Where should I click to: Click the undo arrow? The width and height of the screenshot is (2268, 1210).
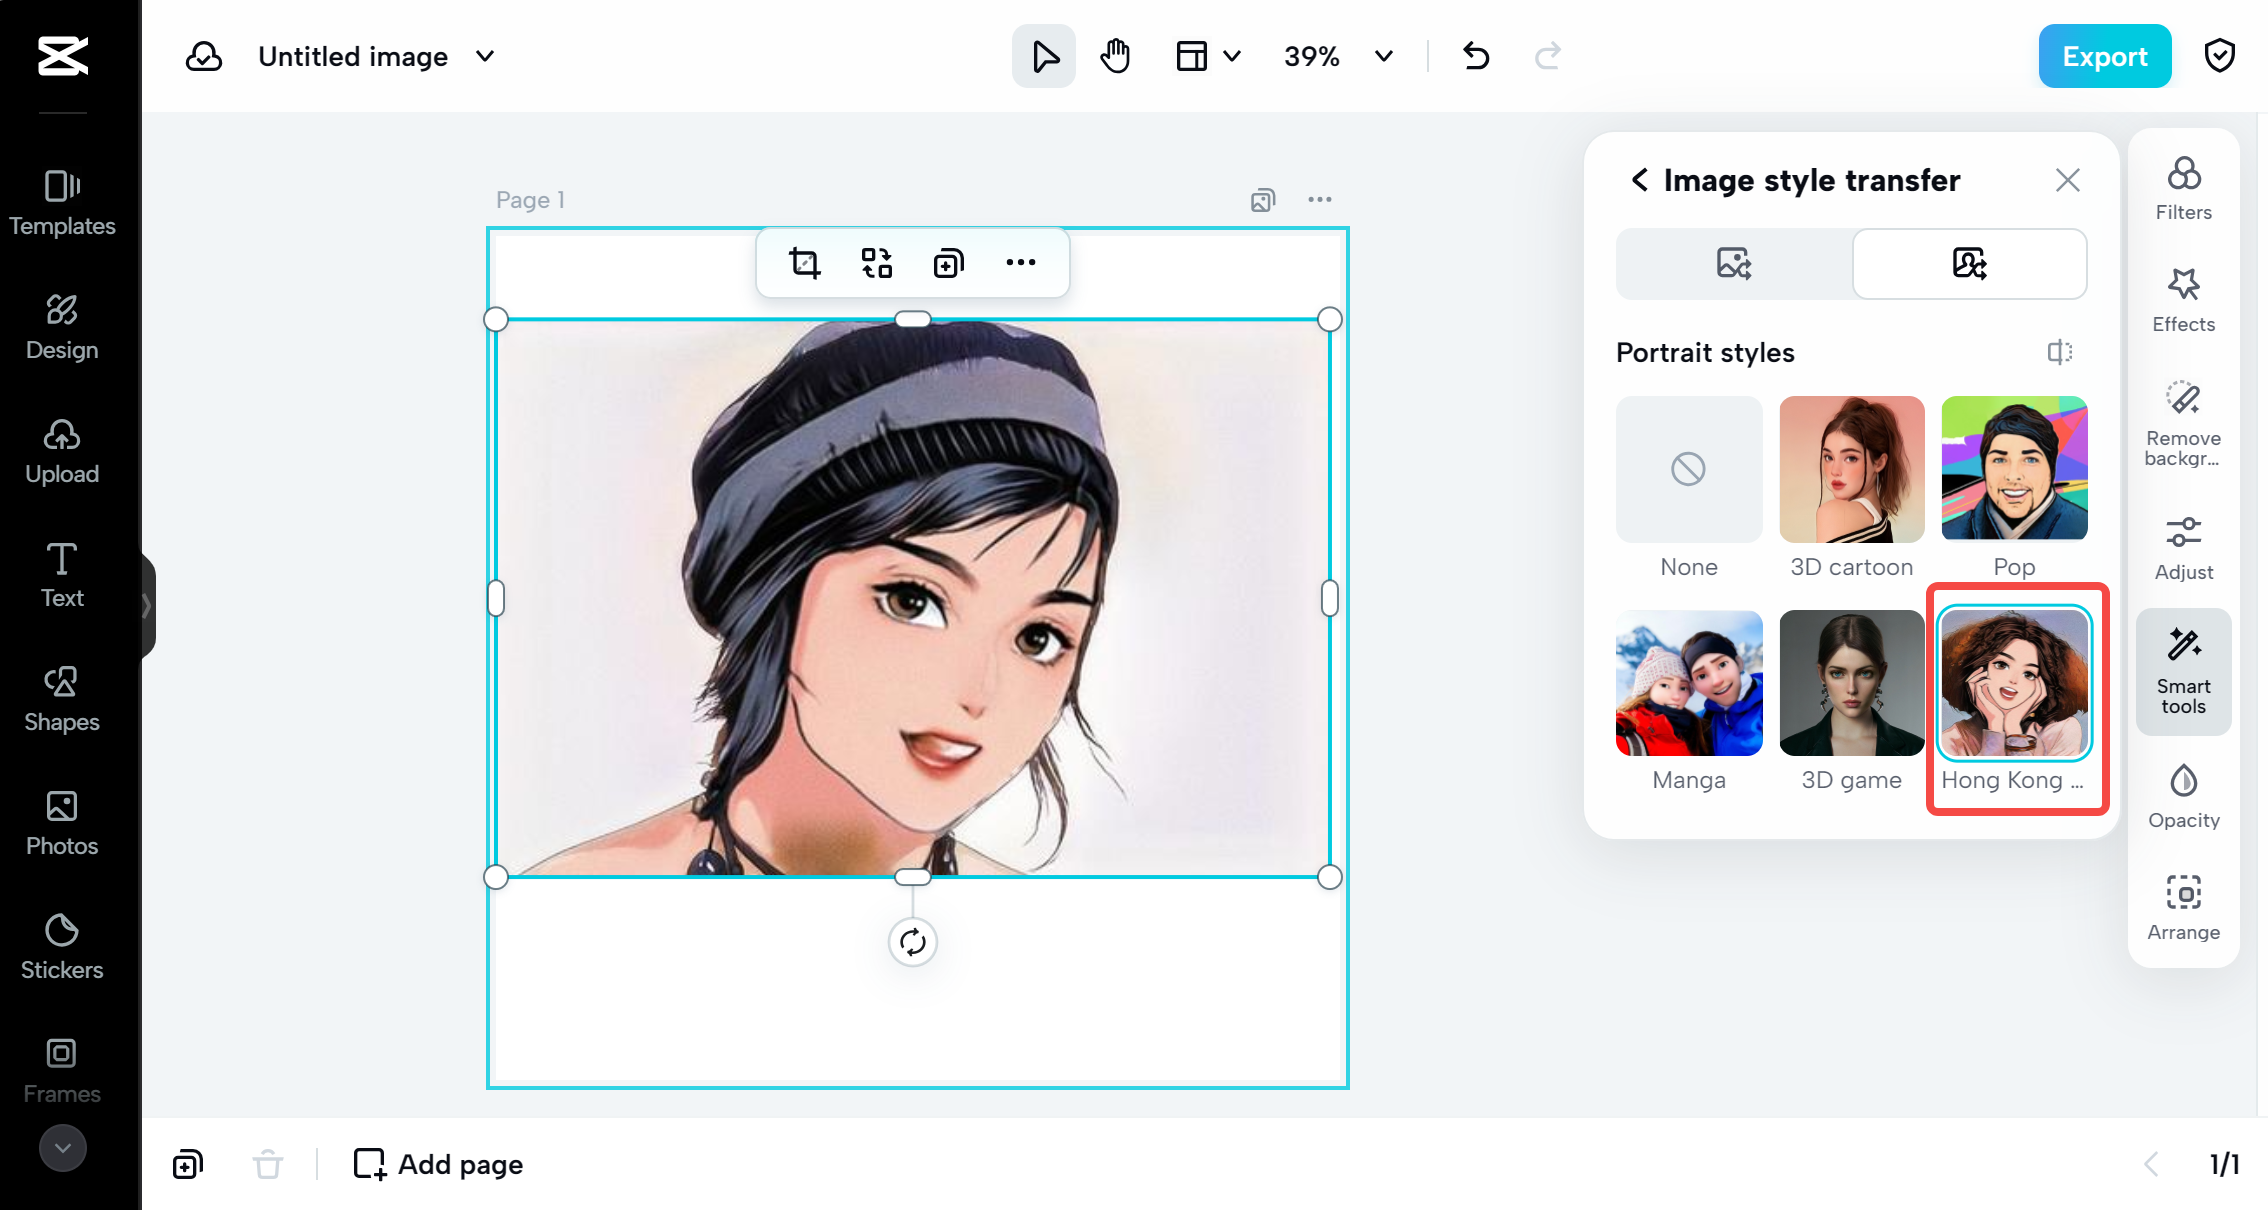[1476, 56]
